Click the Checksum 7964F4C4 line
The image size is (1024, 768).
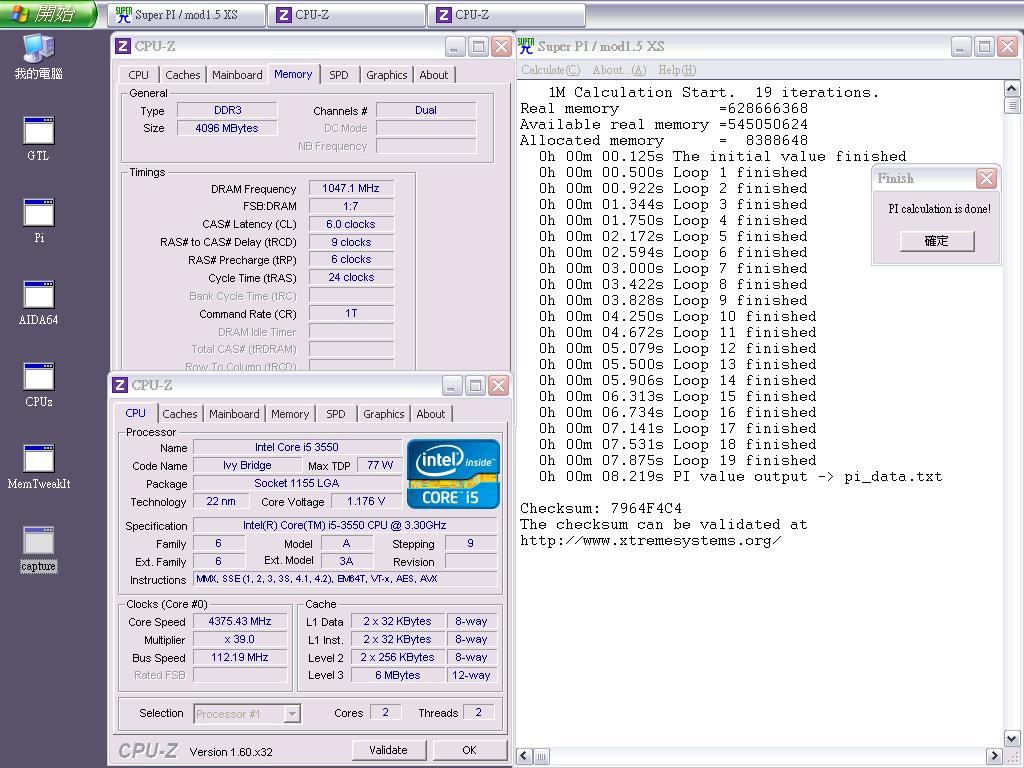pos(601,508)
